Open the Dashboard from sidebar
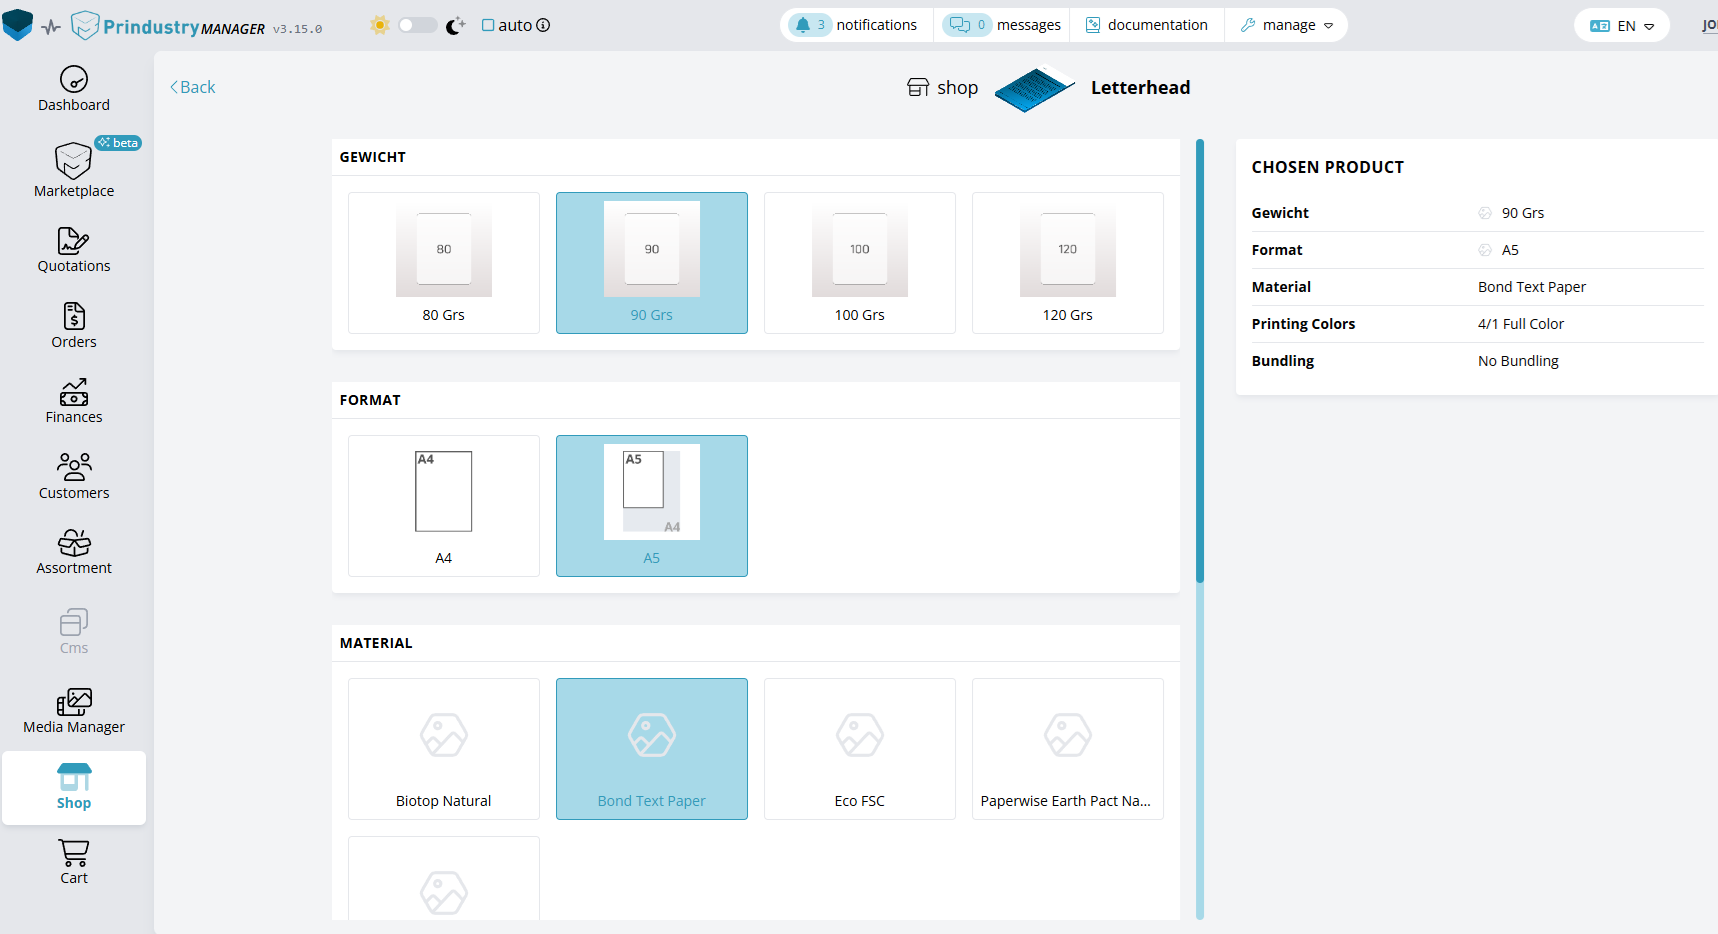 [x=74, y=89]
